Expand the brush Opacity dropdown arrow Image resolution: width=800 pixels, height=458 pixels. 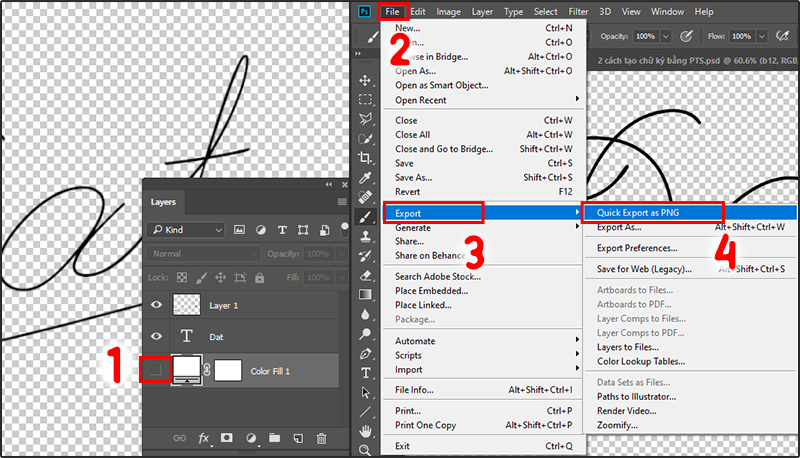pos(666,36)
